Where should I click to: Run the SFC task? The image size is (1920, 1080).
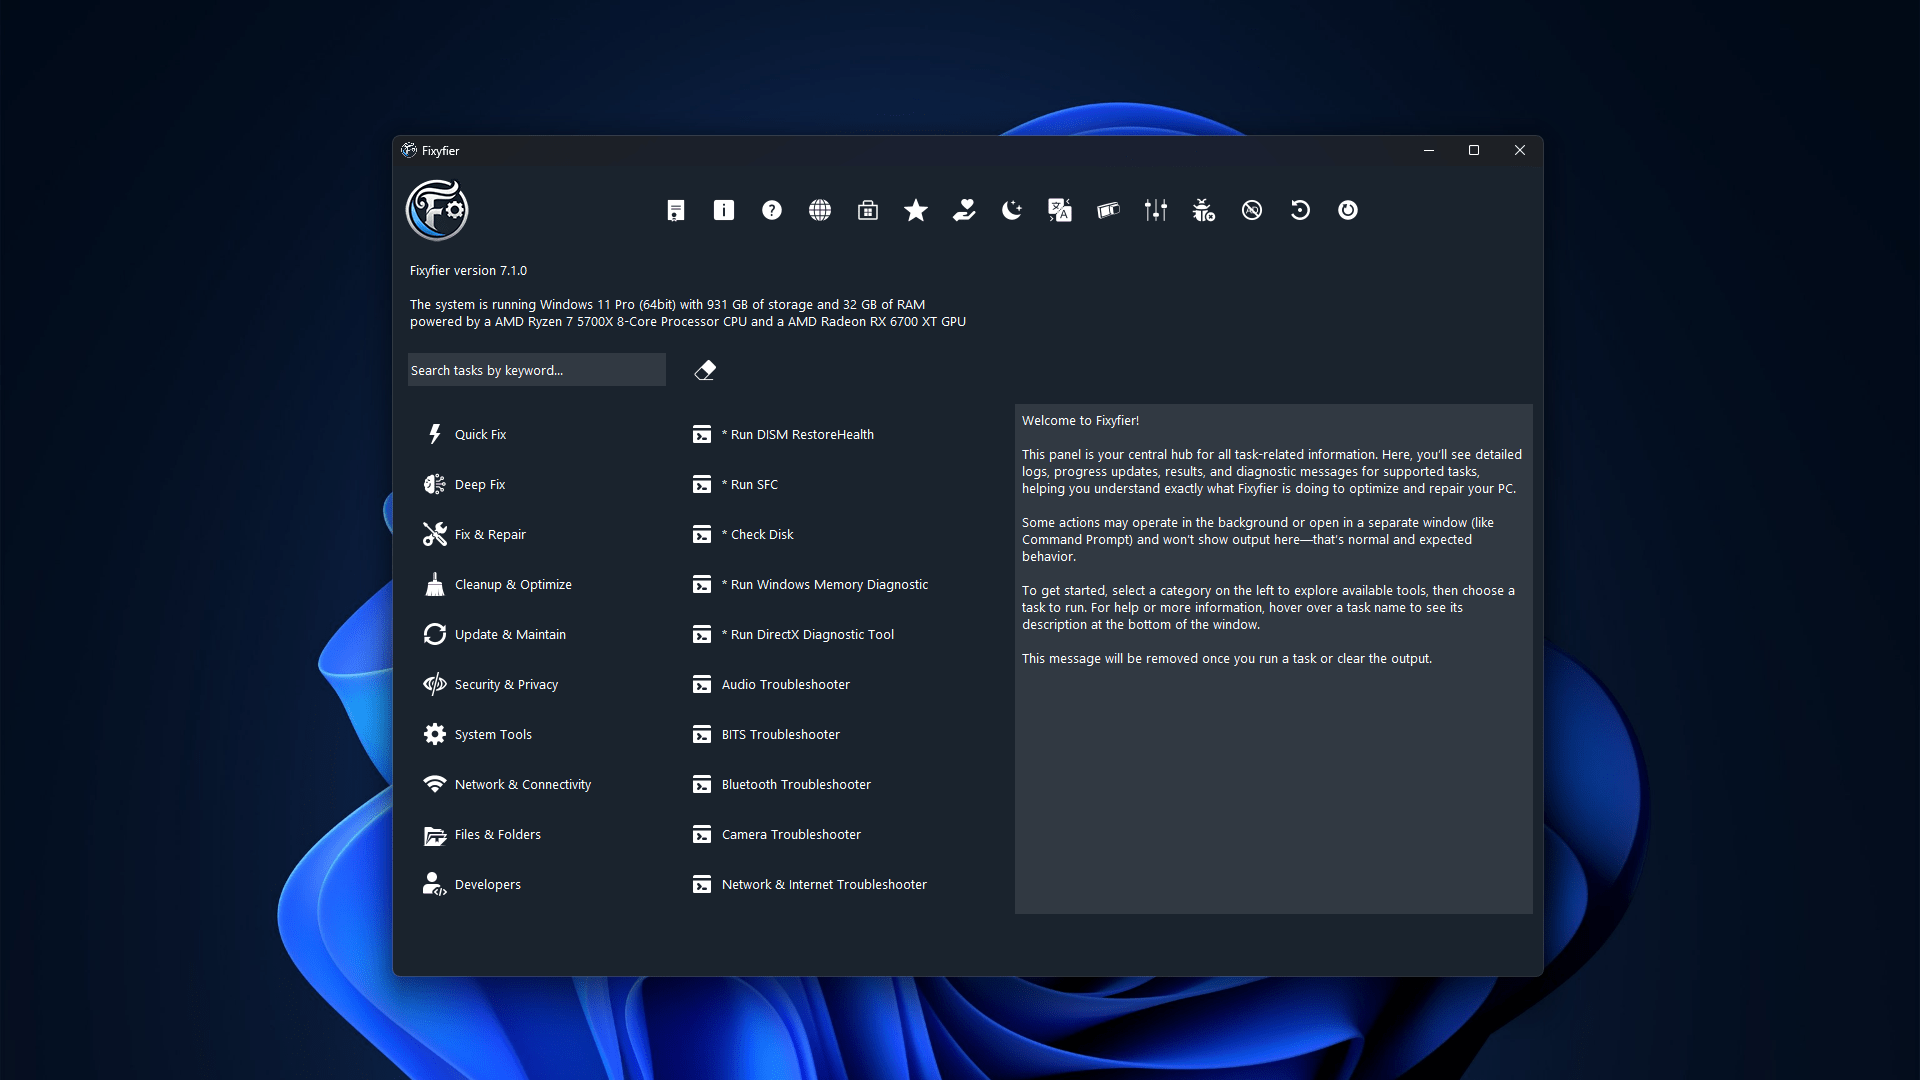pyautogui.click(x=749, y=484)
